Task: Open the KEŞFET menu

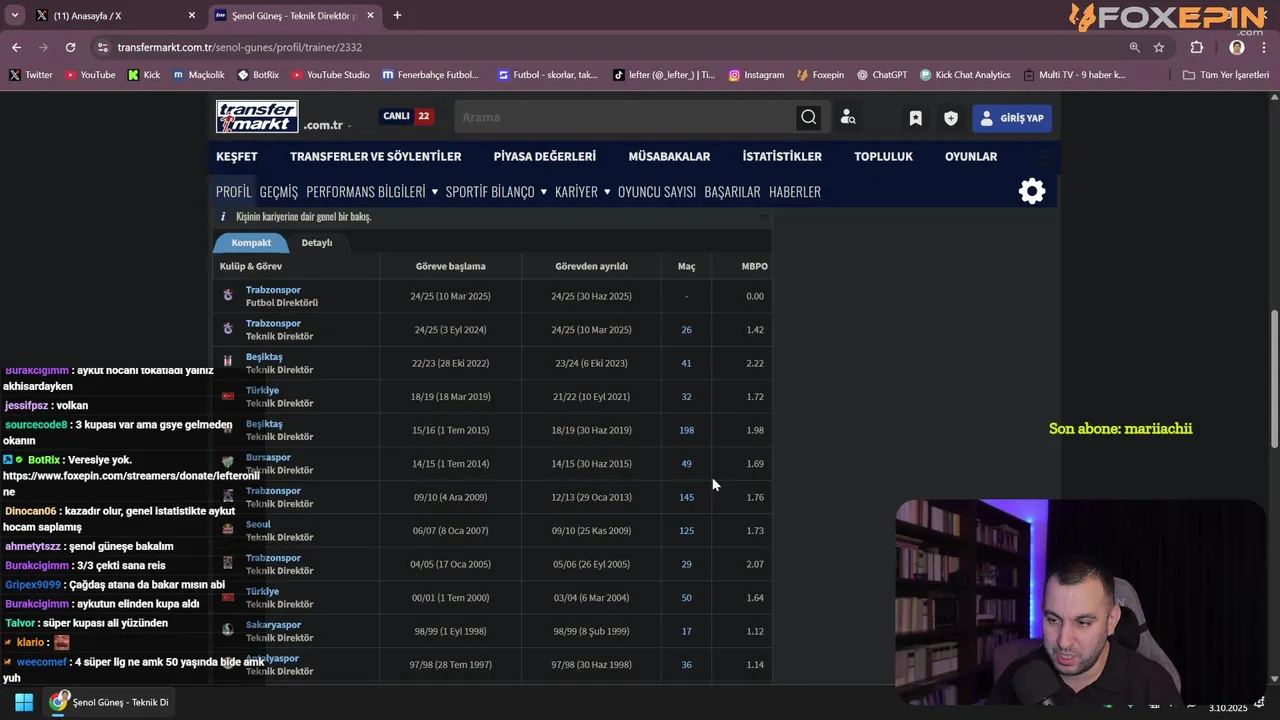Action: click(x=237, y=157)
